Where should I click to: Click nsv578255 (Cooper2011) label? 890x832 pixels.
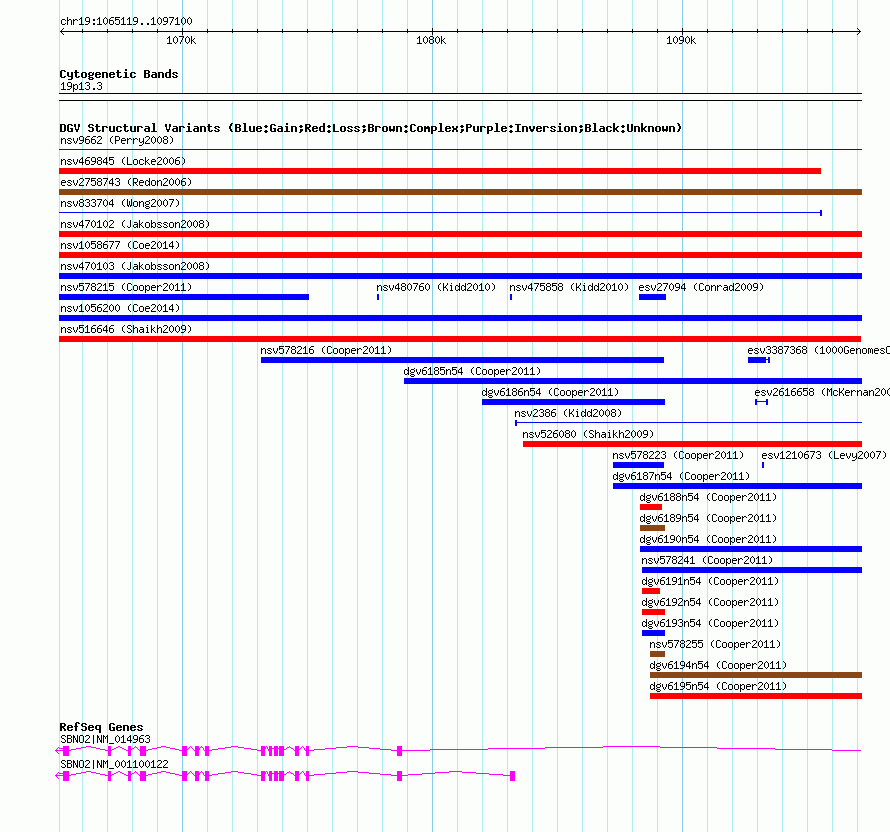pos(715,644)
